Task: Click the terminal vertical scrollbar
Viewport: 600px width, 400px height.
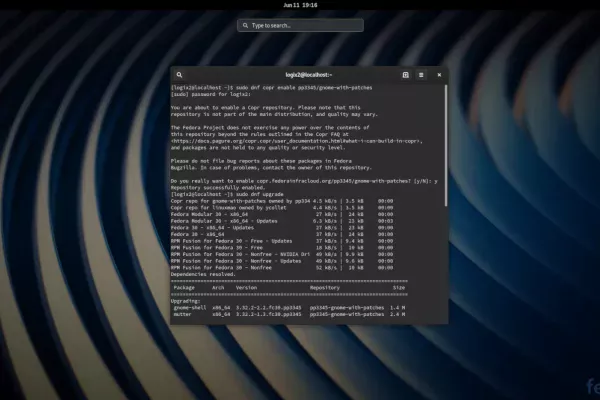Action: pyautogui.click(x=446, y=145)
